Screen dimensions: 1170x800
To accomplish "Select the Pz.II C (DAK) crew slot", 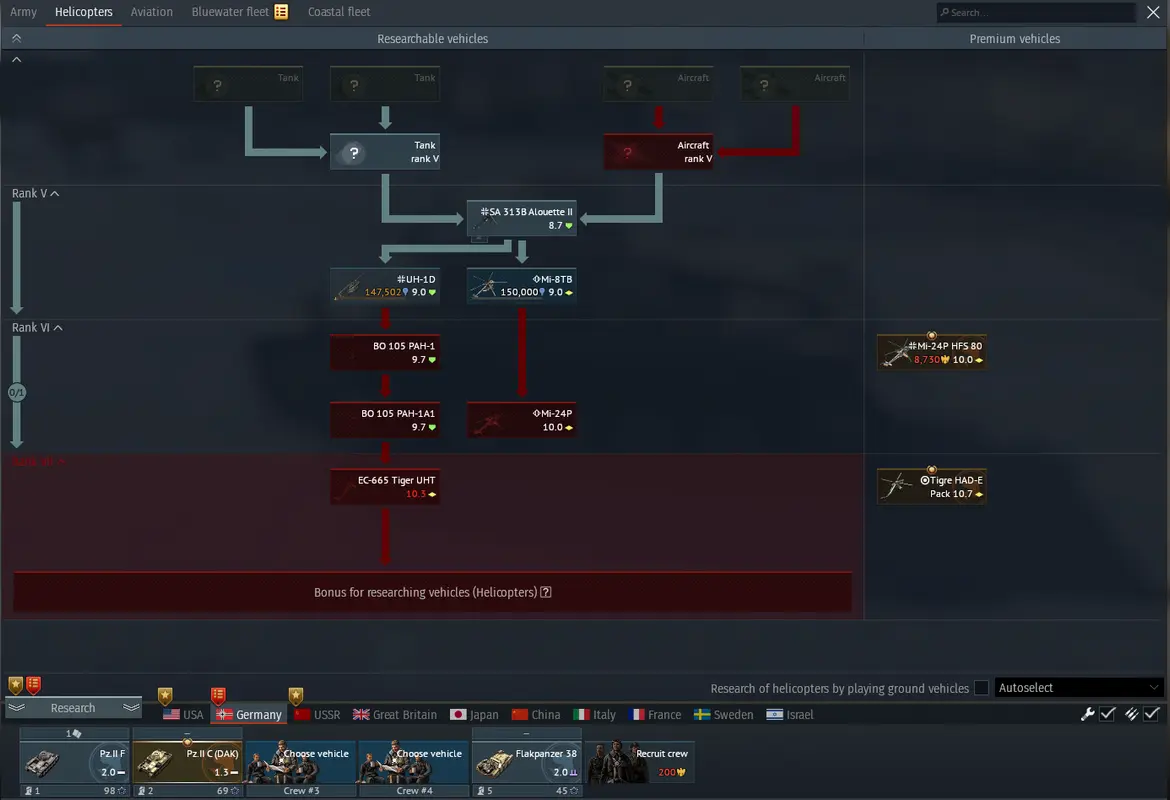I will [x=188, y=762].
